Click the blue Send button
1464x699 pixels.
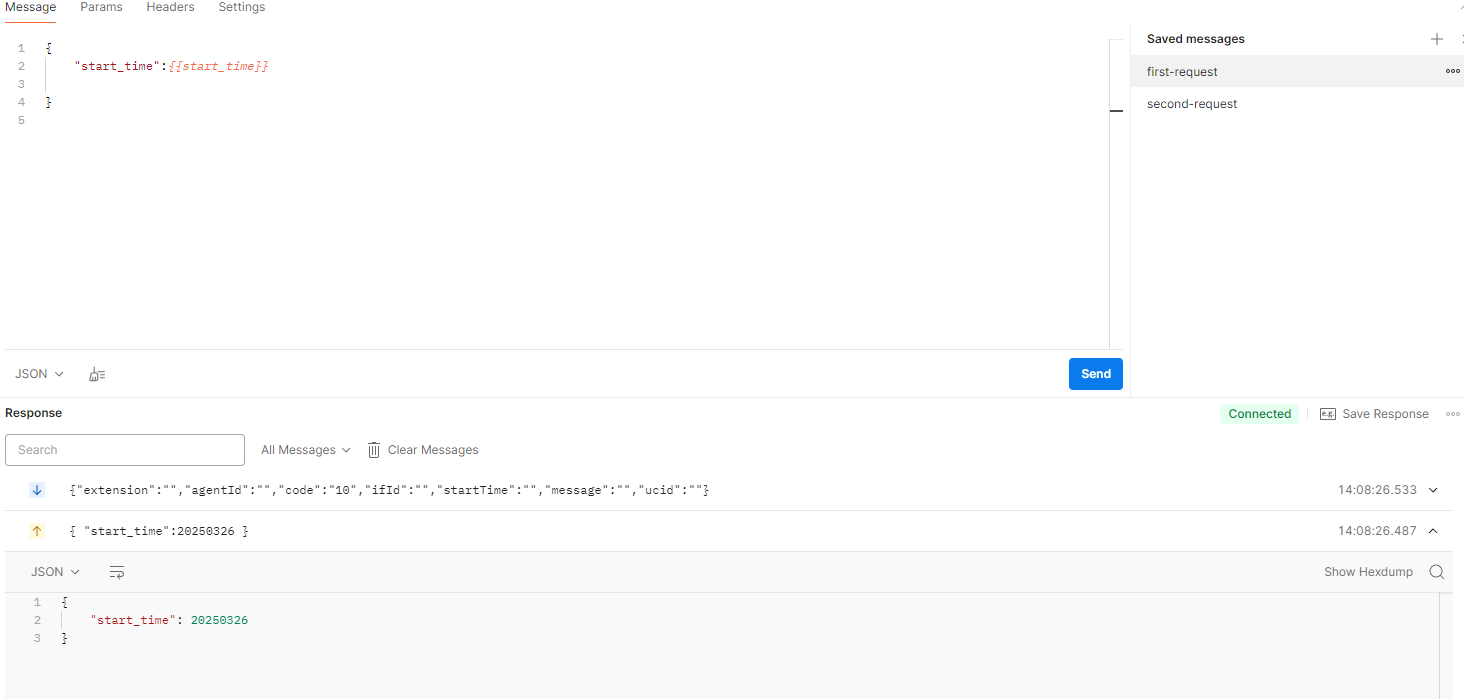[1096, 374]
